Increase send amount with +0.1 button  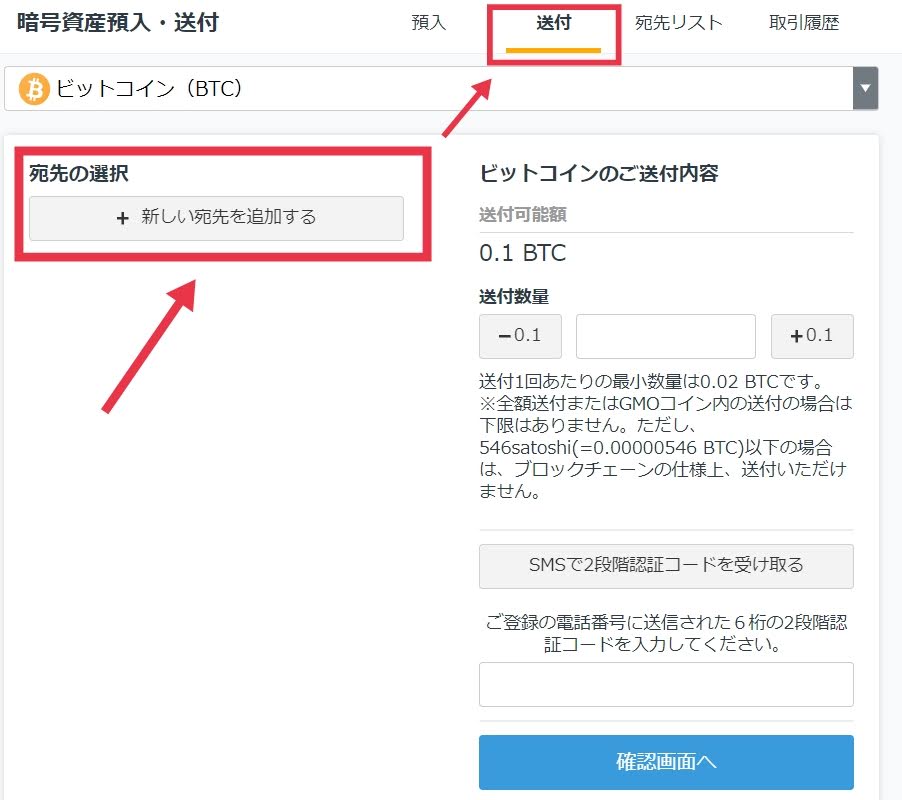point(812,336)
